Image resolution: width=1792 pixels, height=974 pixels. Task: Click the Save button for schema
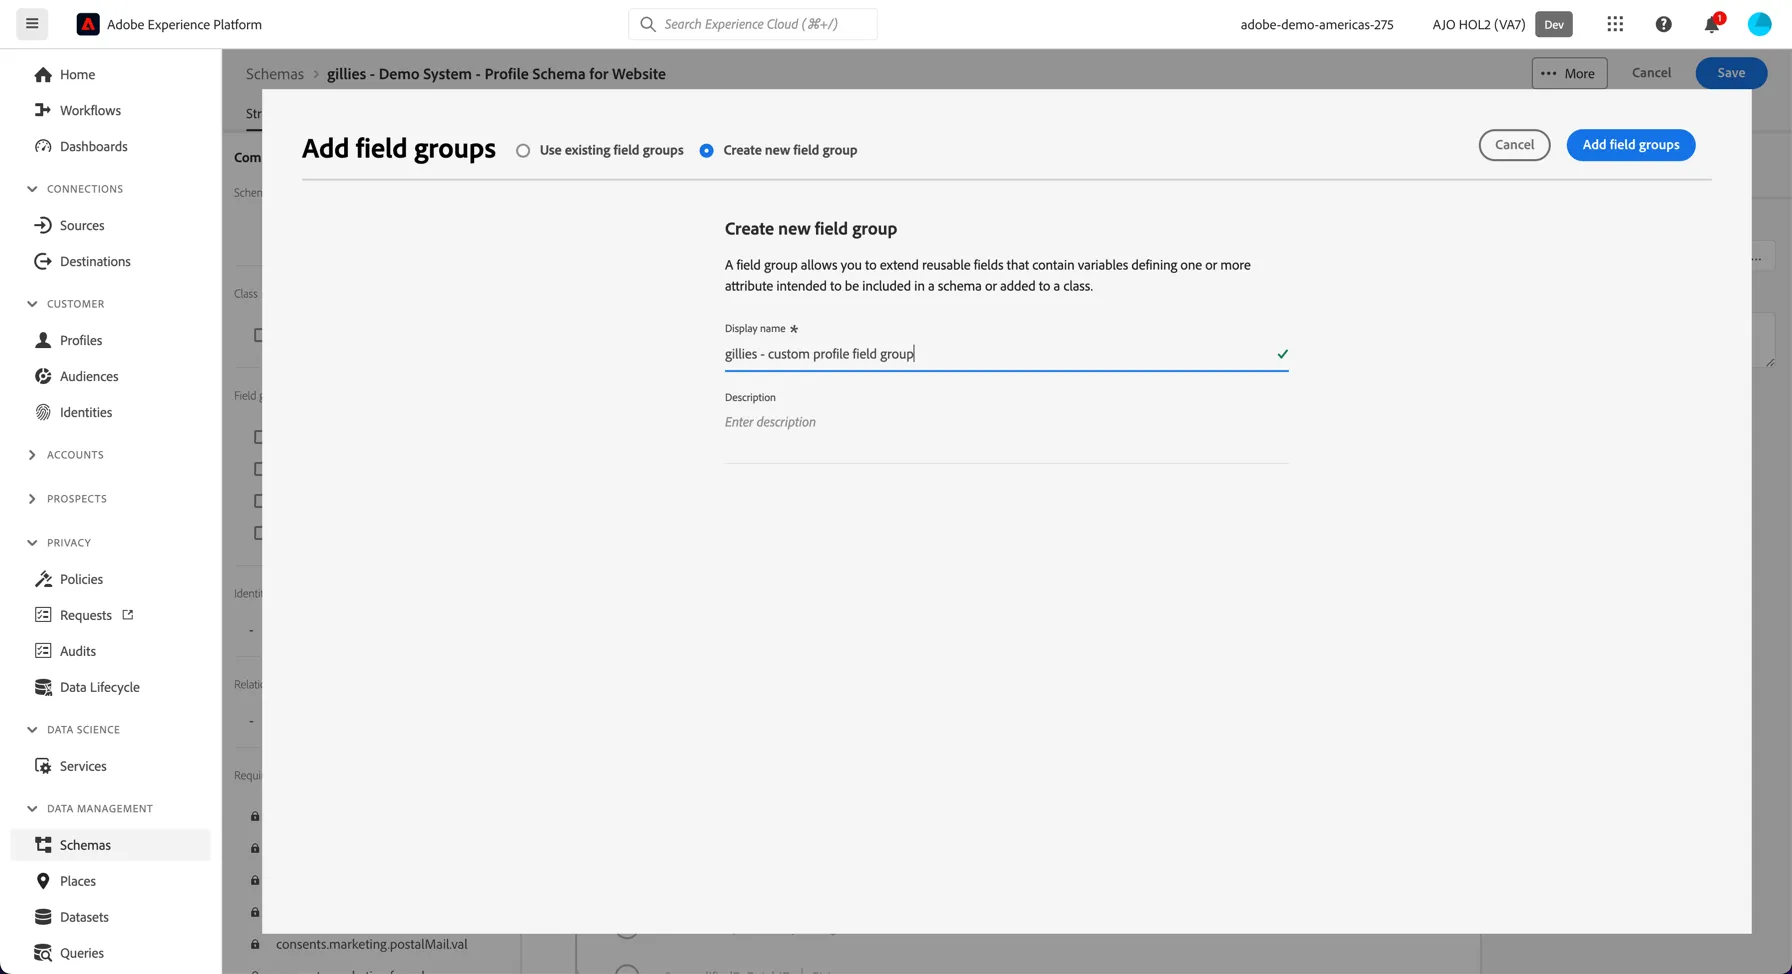pos(1731,73)
